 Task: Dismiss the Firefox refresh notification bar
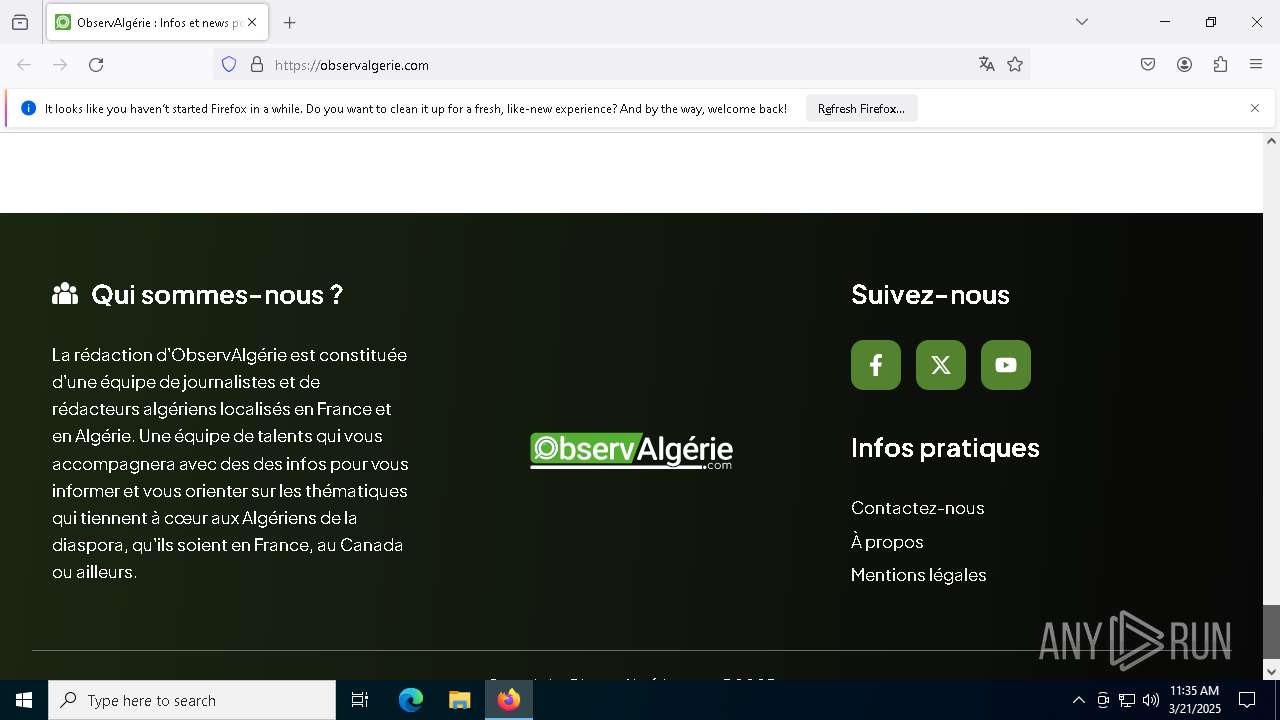(x=1255, y=108)
